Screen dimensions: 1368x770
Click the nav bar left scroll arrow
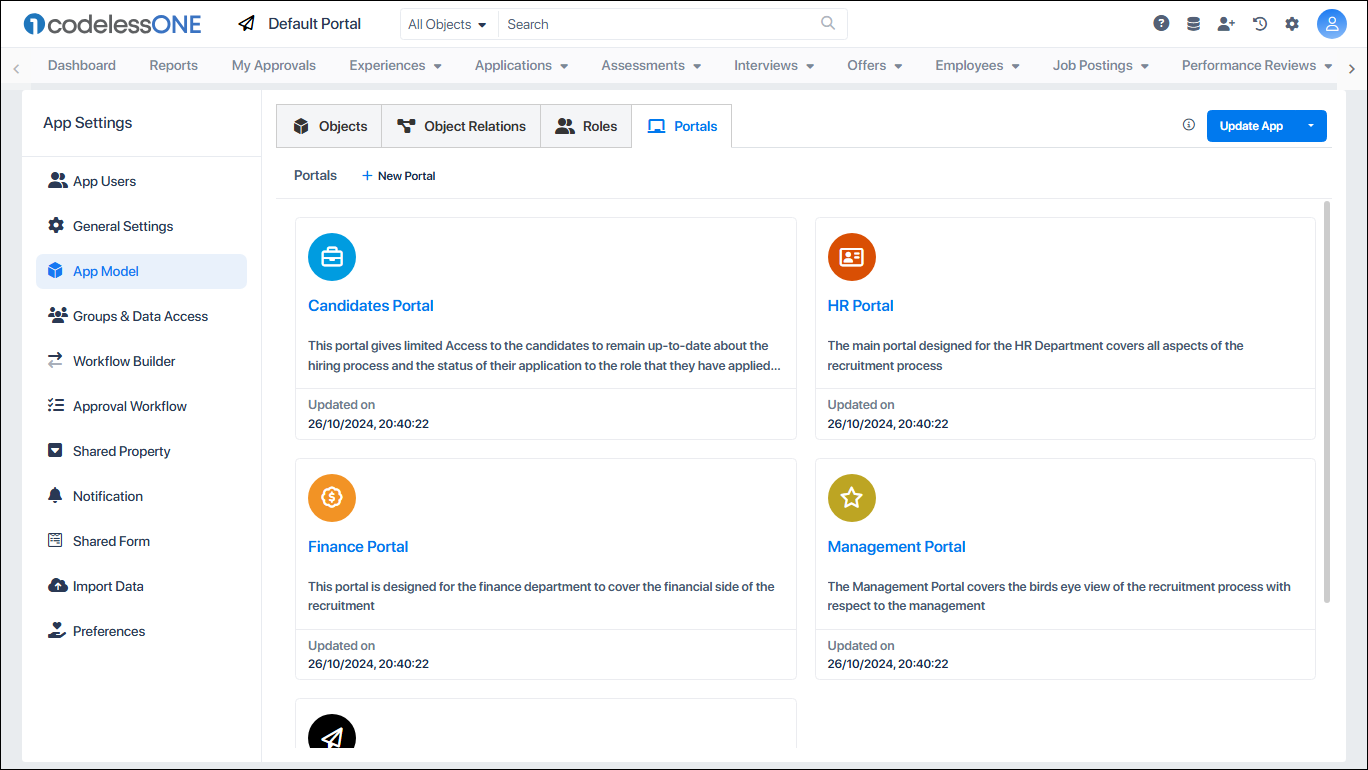coord(16,68)
